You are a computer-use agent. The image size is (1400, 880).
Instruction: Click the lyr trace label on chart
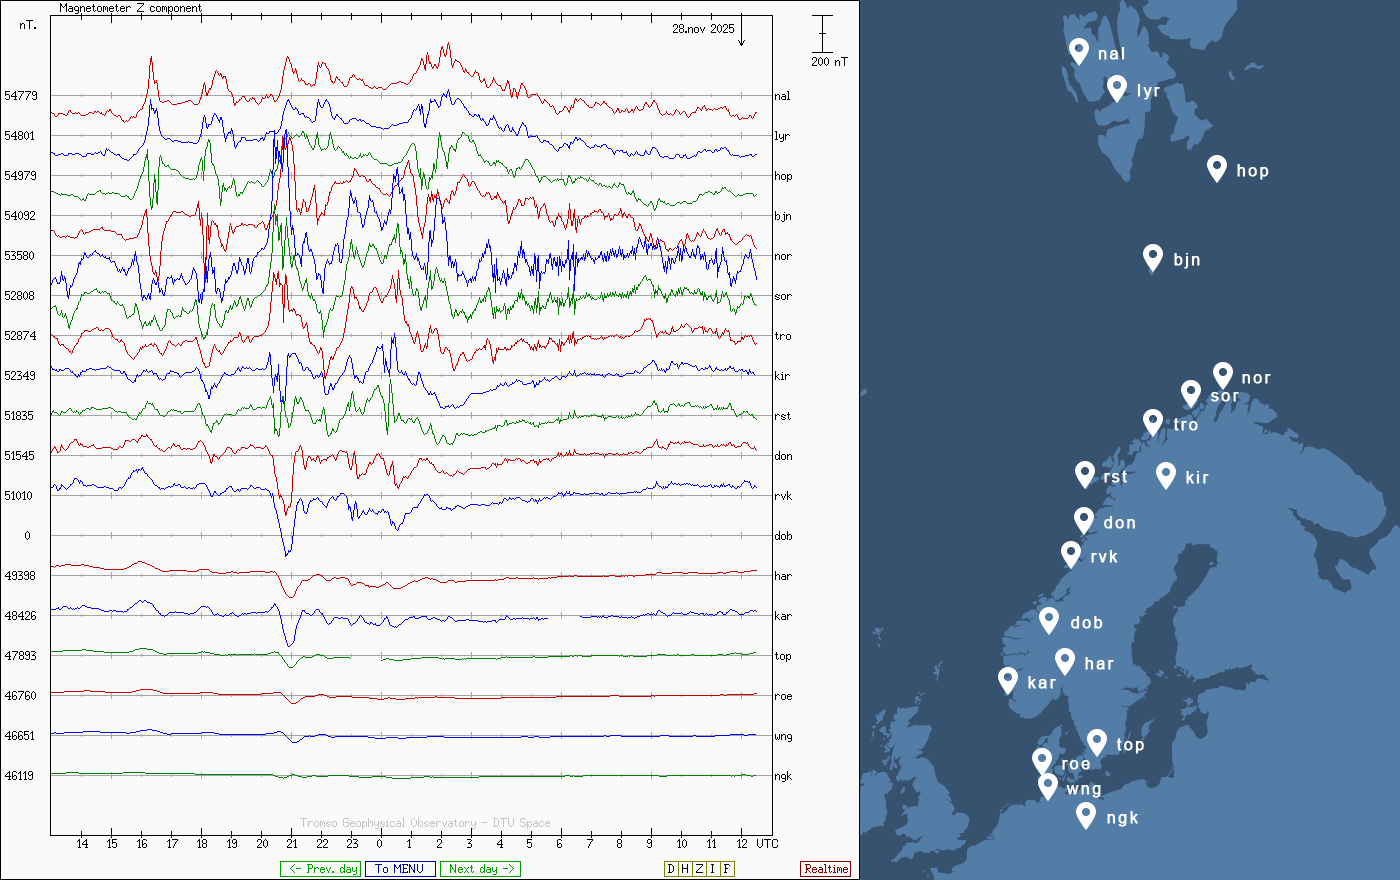tap(782, 136)
